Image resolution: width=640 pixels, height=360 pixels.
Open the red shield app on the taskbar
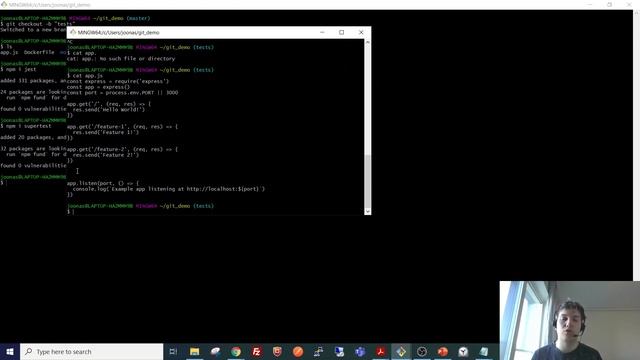coord(277,351)
